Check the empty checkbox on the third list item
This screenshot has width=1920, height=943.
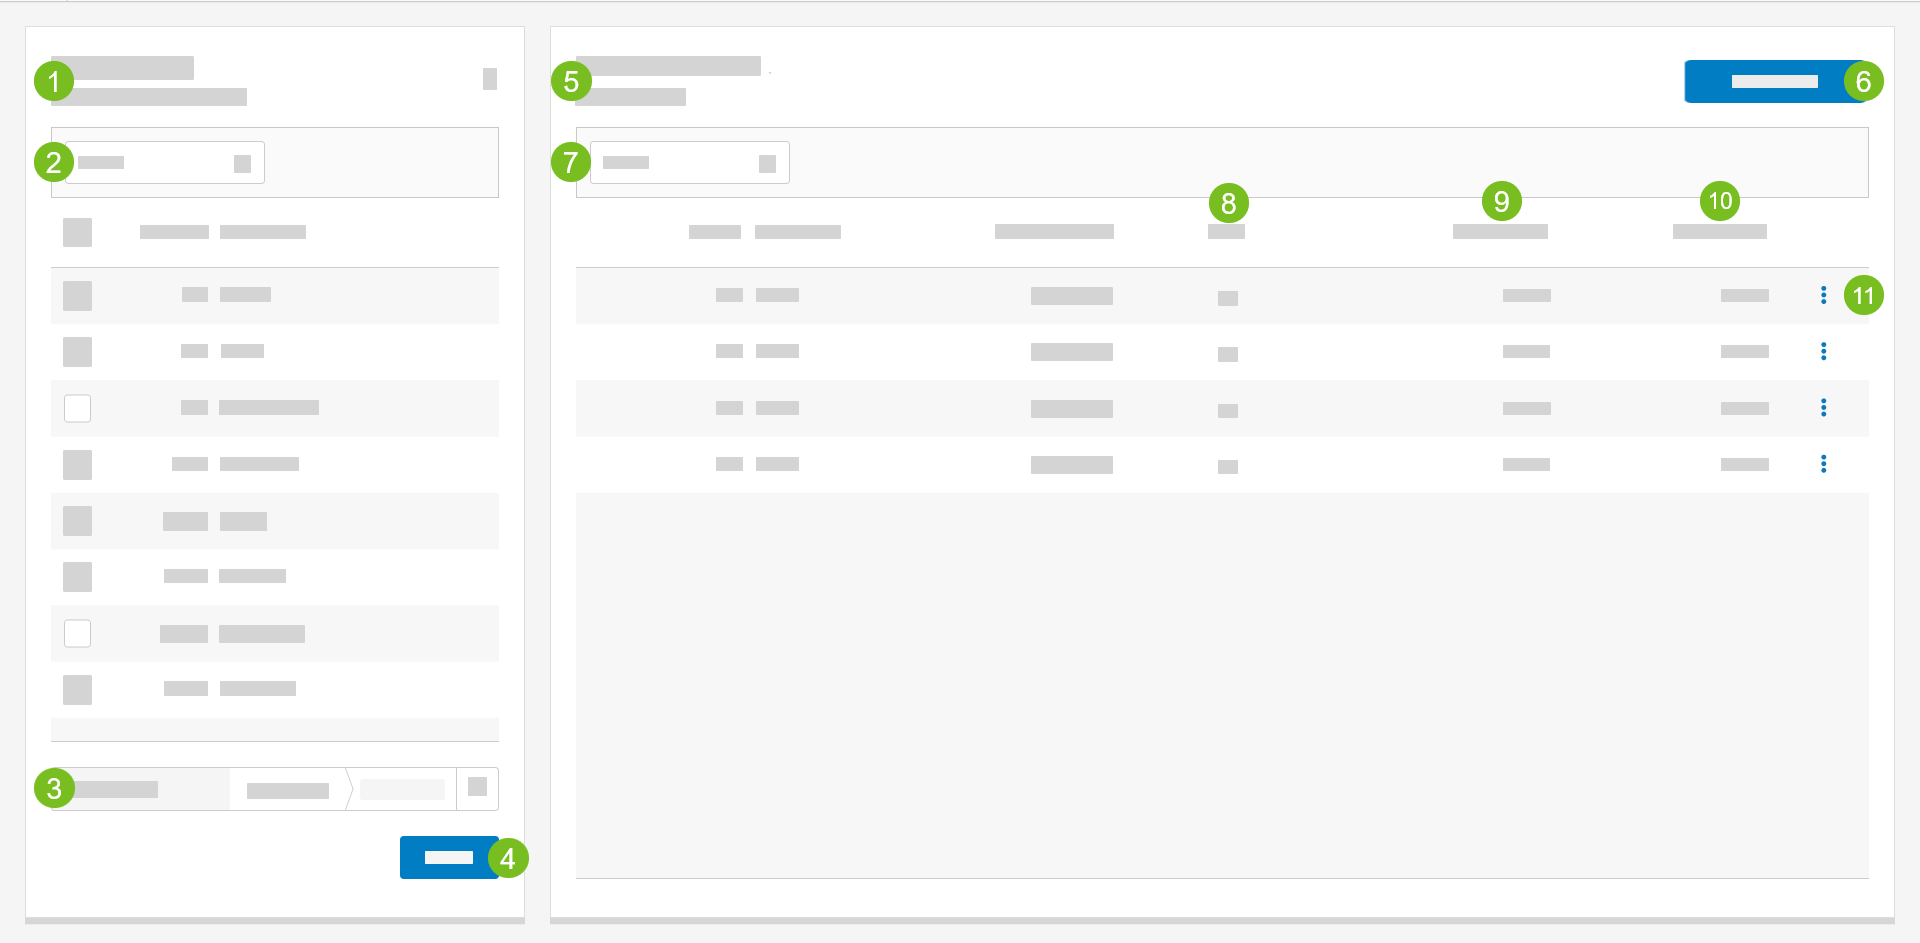point(77,408)
